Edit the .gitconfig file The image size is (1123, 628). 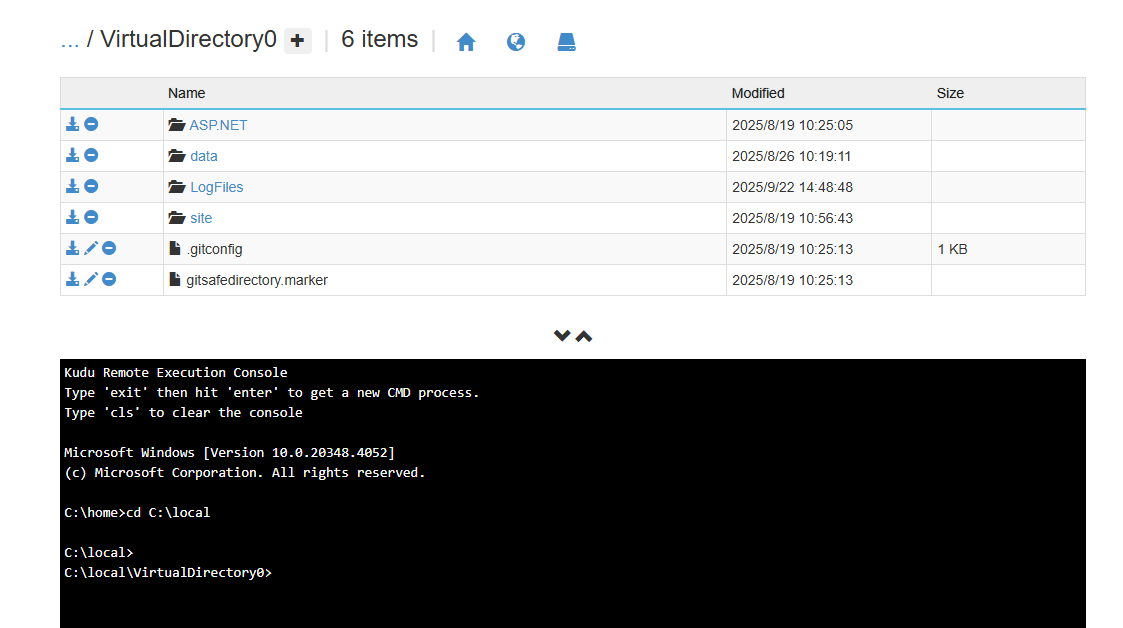[x=90, y=248]
